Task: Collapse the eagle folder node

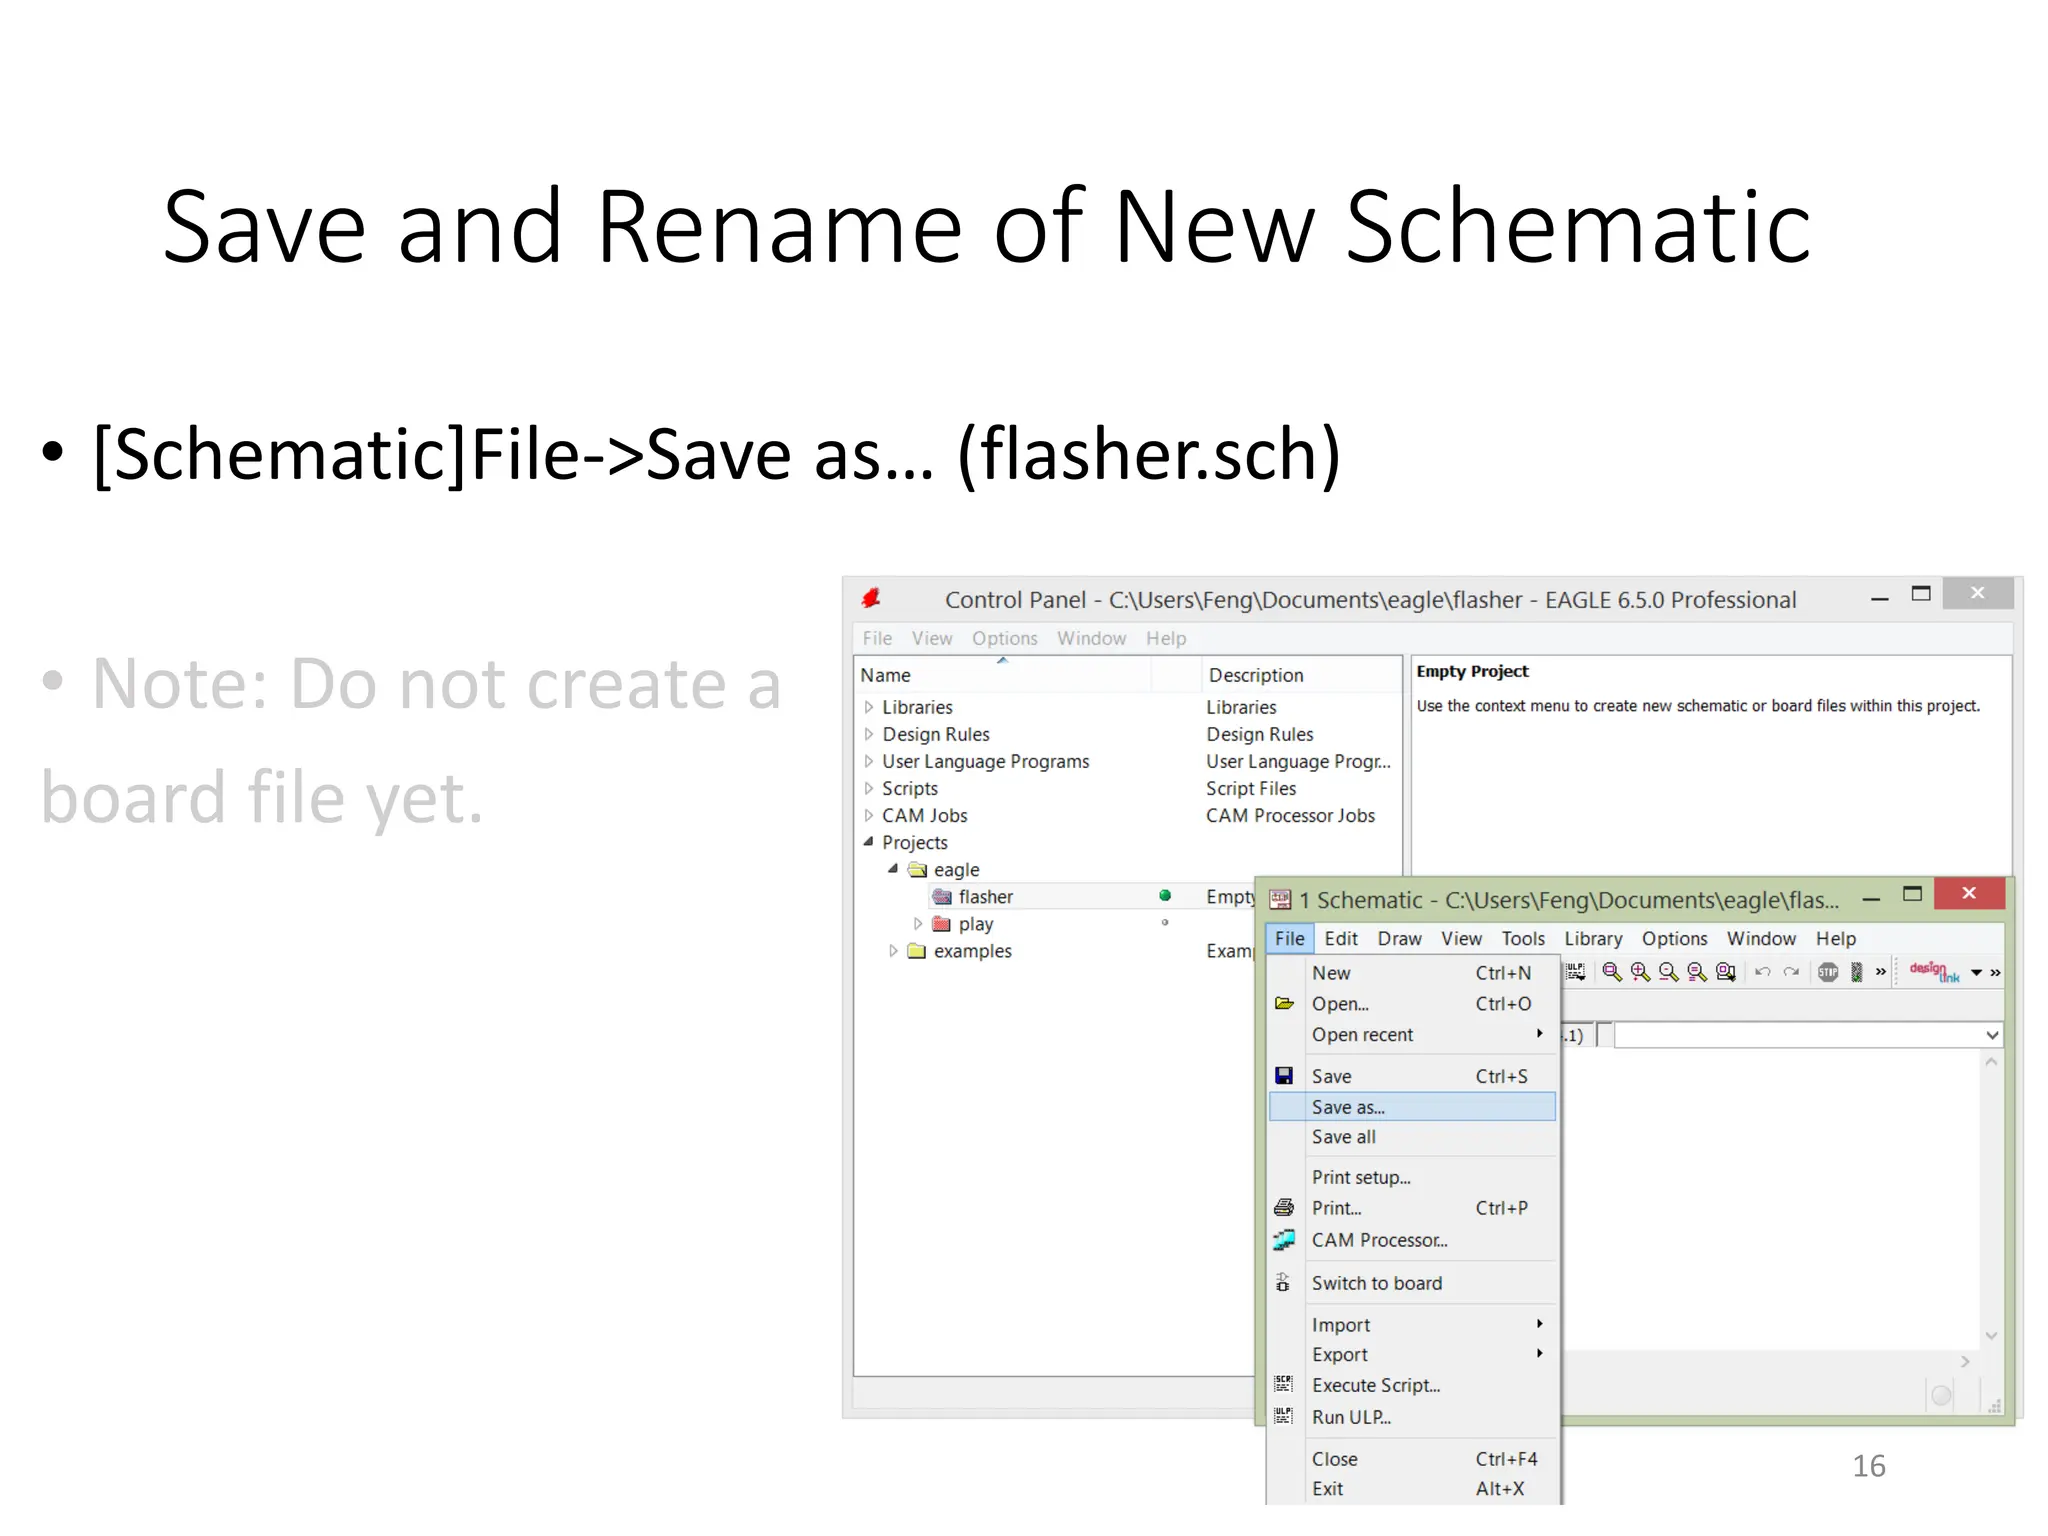Action: coord(893,868)
